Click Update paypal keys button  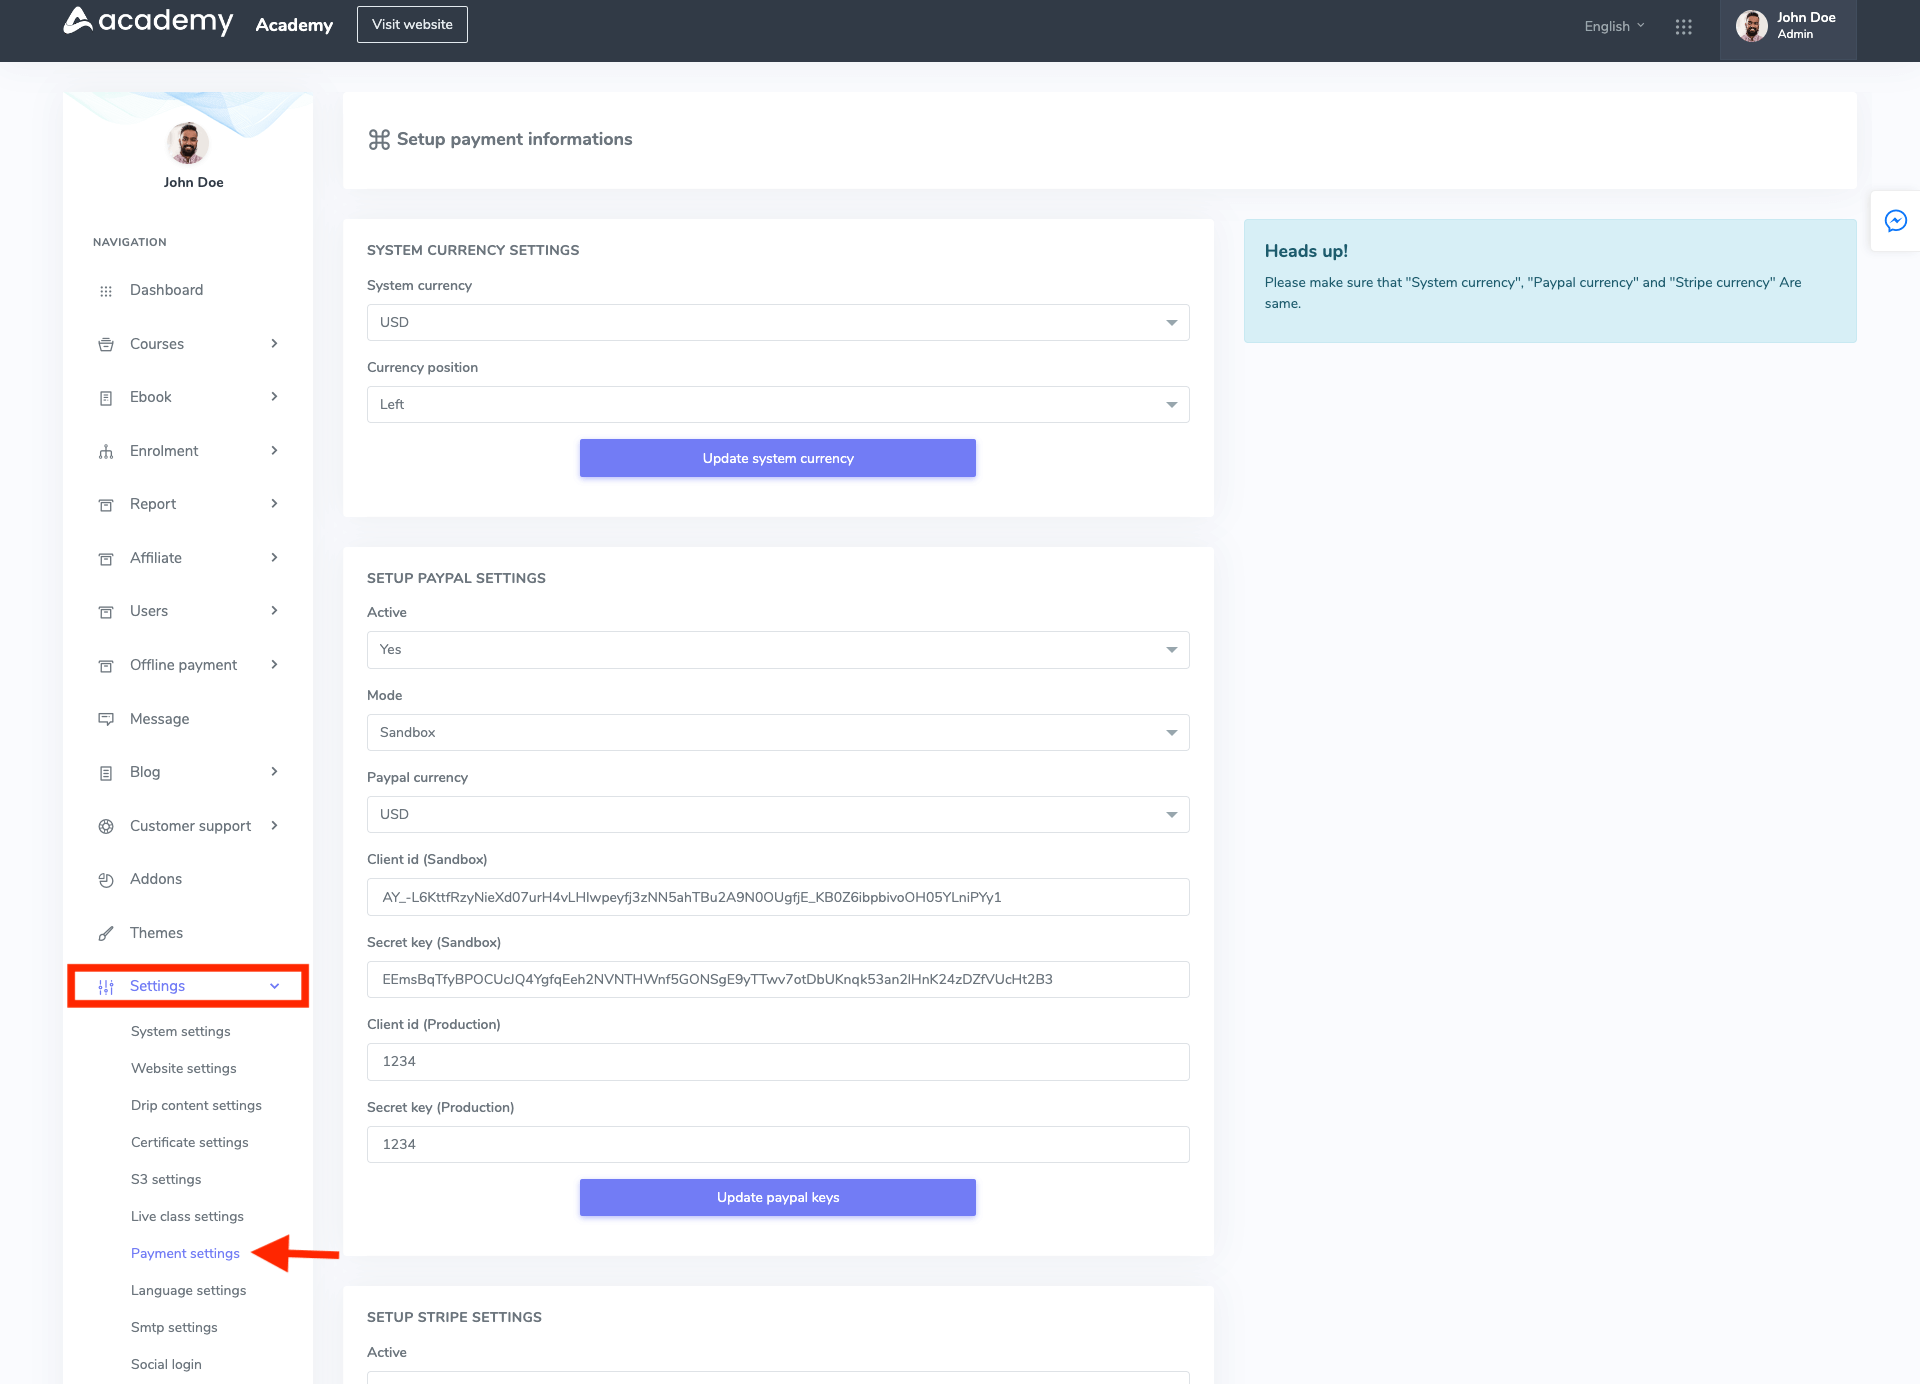(x=778, y=1196)
